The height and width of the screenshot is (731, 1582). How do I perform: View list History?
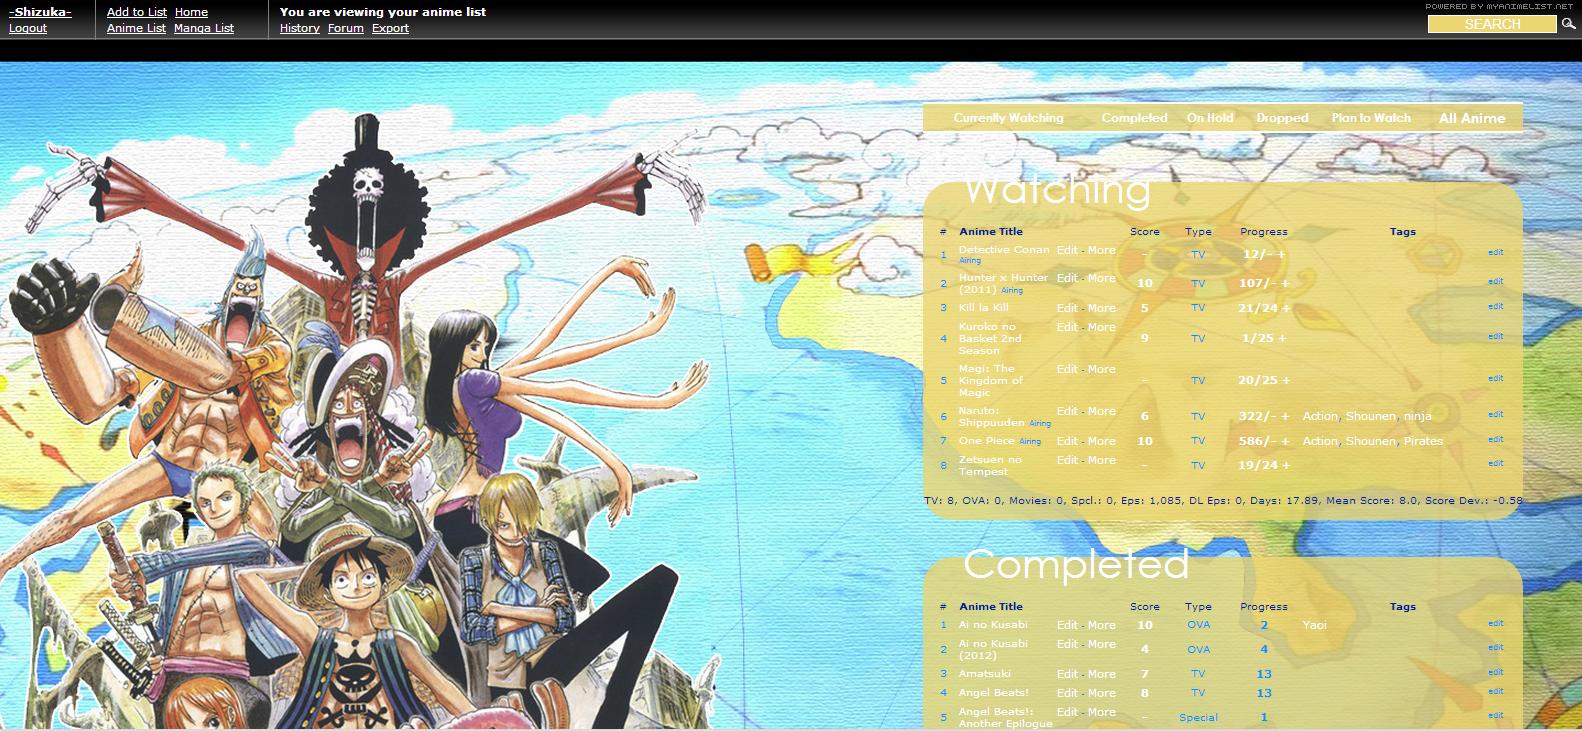[x=300, y=28]
